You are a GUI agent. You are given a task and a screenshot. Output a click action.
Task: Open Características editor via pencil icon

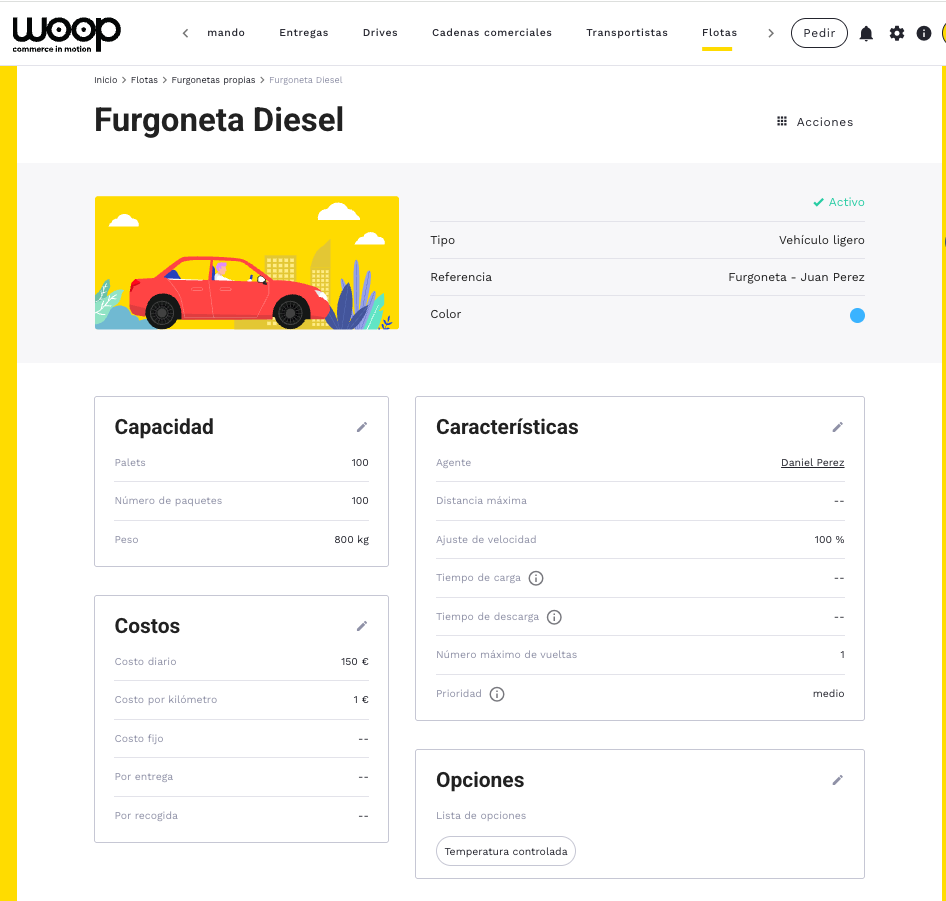click(x=838, y=427)
